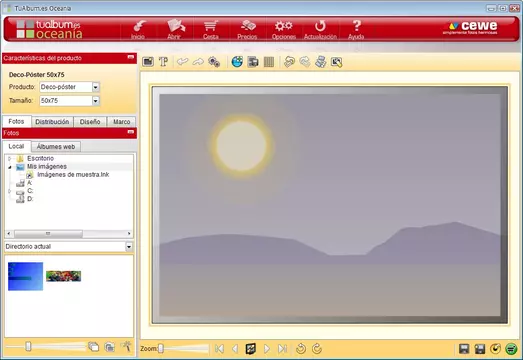Click the faded swap-arrows icon before the printer
The width and height of the screenshot is (523, 360).
[305, 62]
